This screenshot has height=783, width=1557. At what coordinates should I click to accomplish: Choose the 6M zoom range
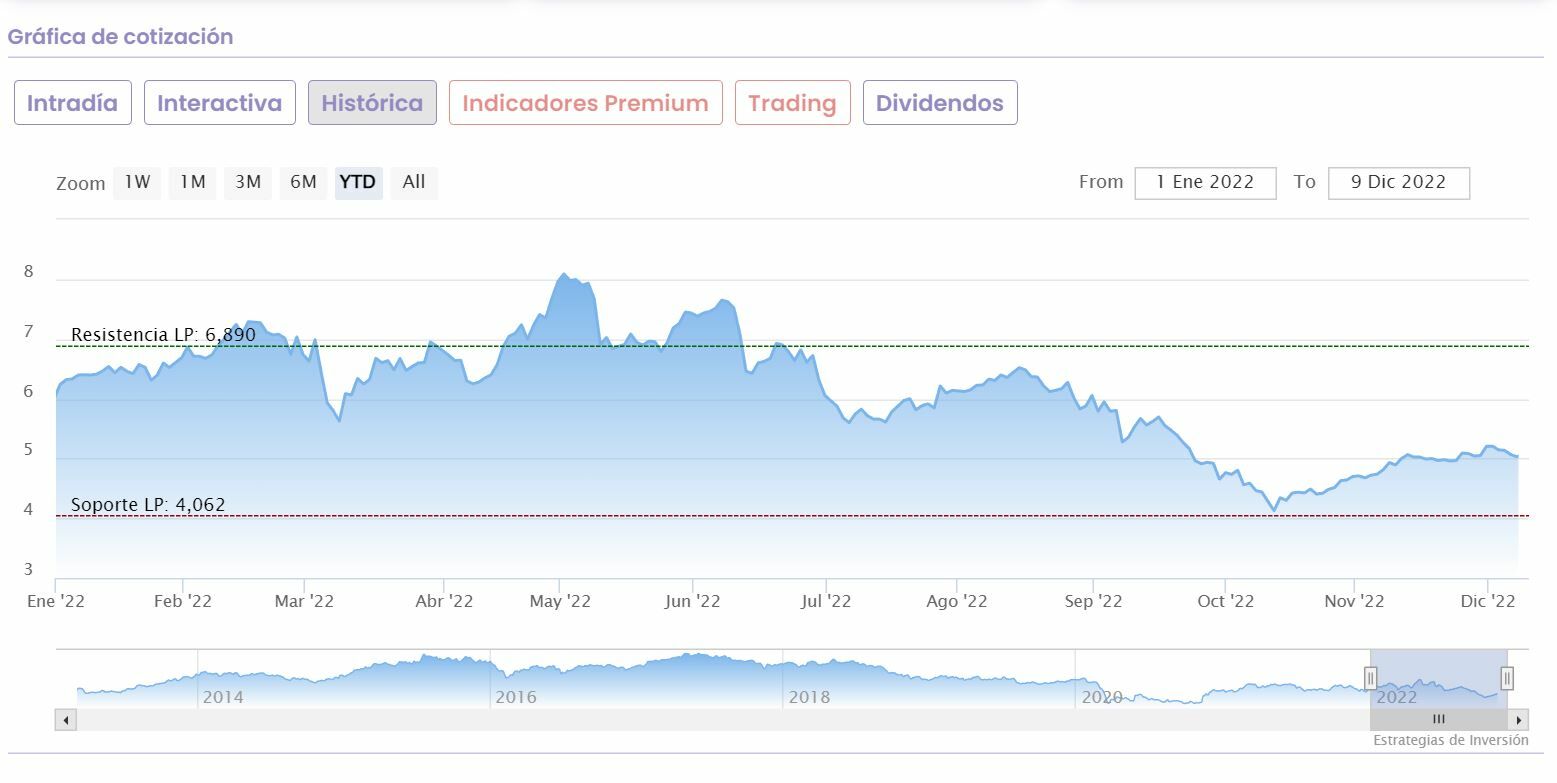[303, 182]
